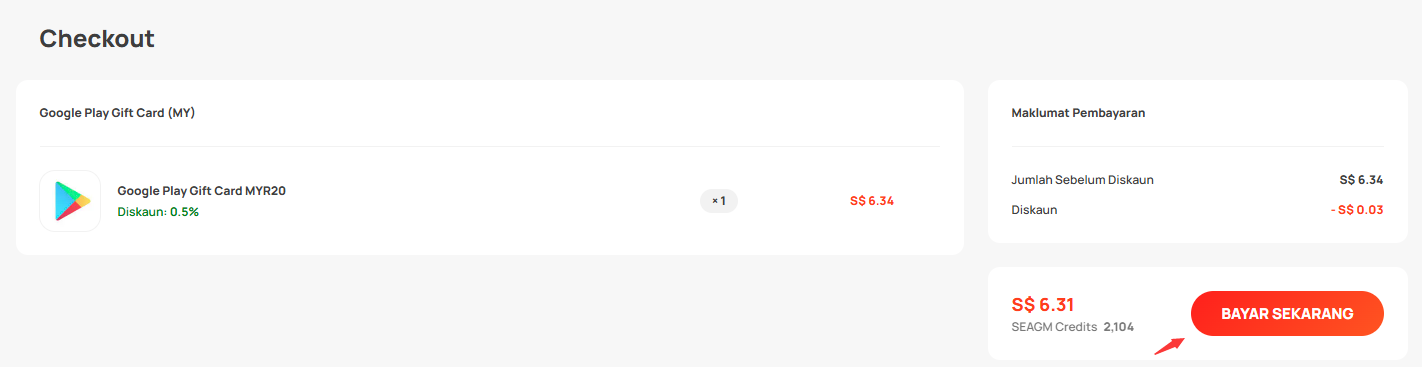The height and width of the screenshot is (367, 1422).
Task: Click the red arrow pointing at pay button
Action: pyautogui.click(x=1169, y=346)
